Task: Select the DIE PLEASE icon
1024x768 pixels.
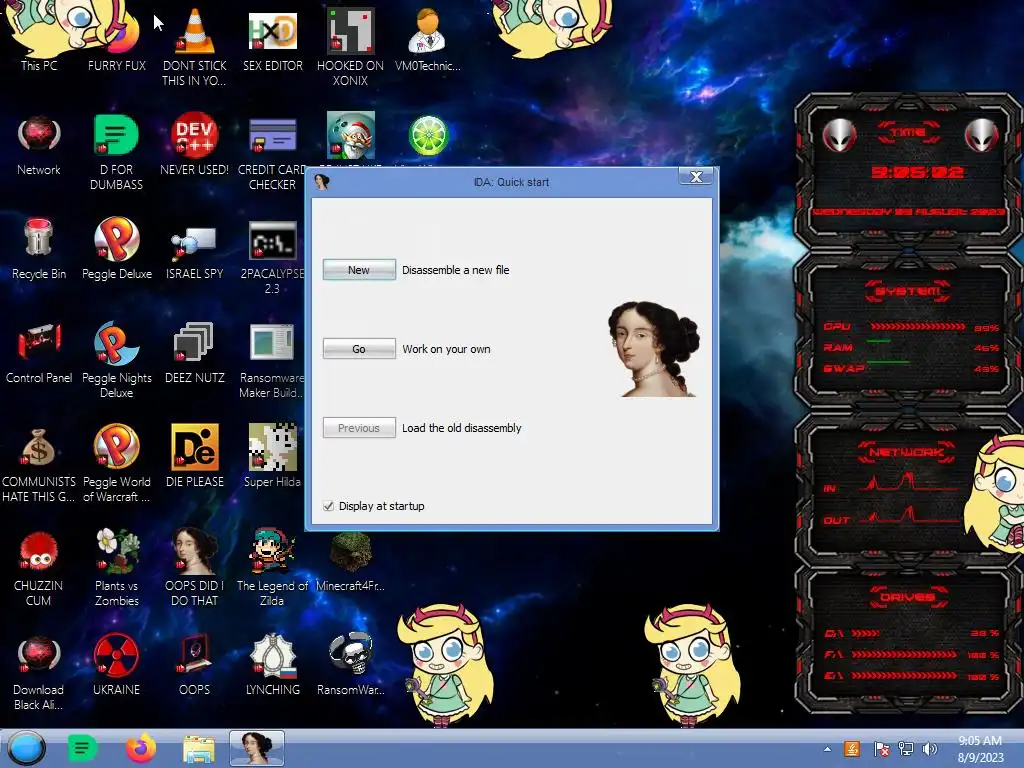Action: (195, 456)
